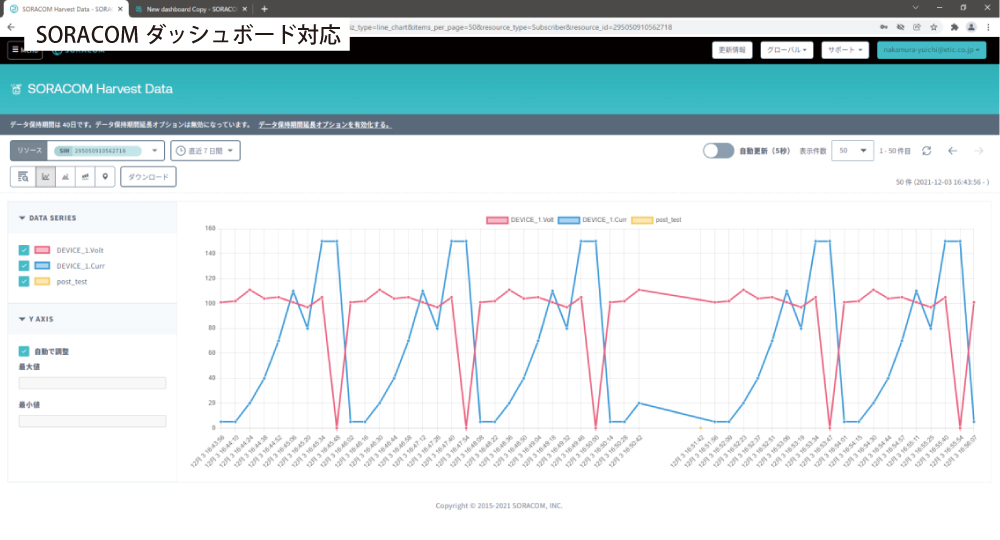
Task: Open the SIM resource dropdown
Action: [x=106, y=151]
